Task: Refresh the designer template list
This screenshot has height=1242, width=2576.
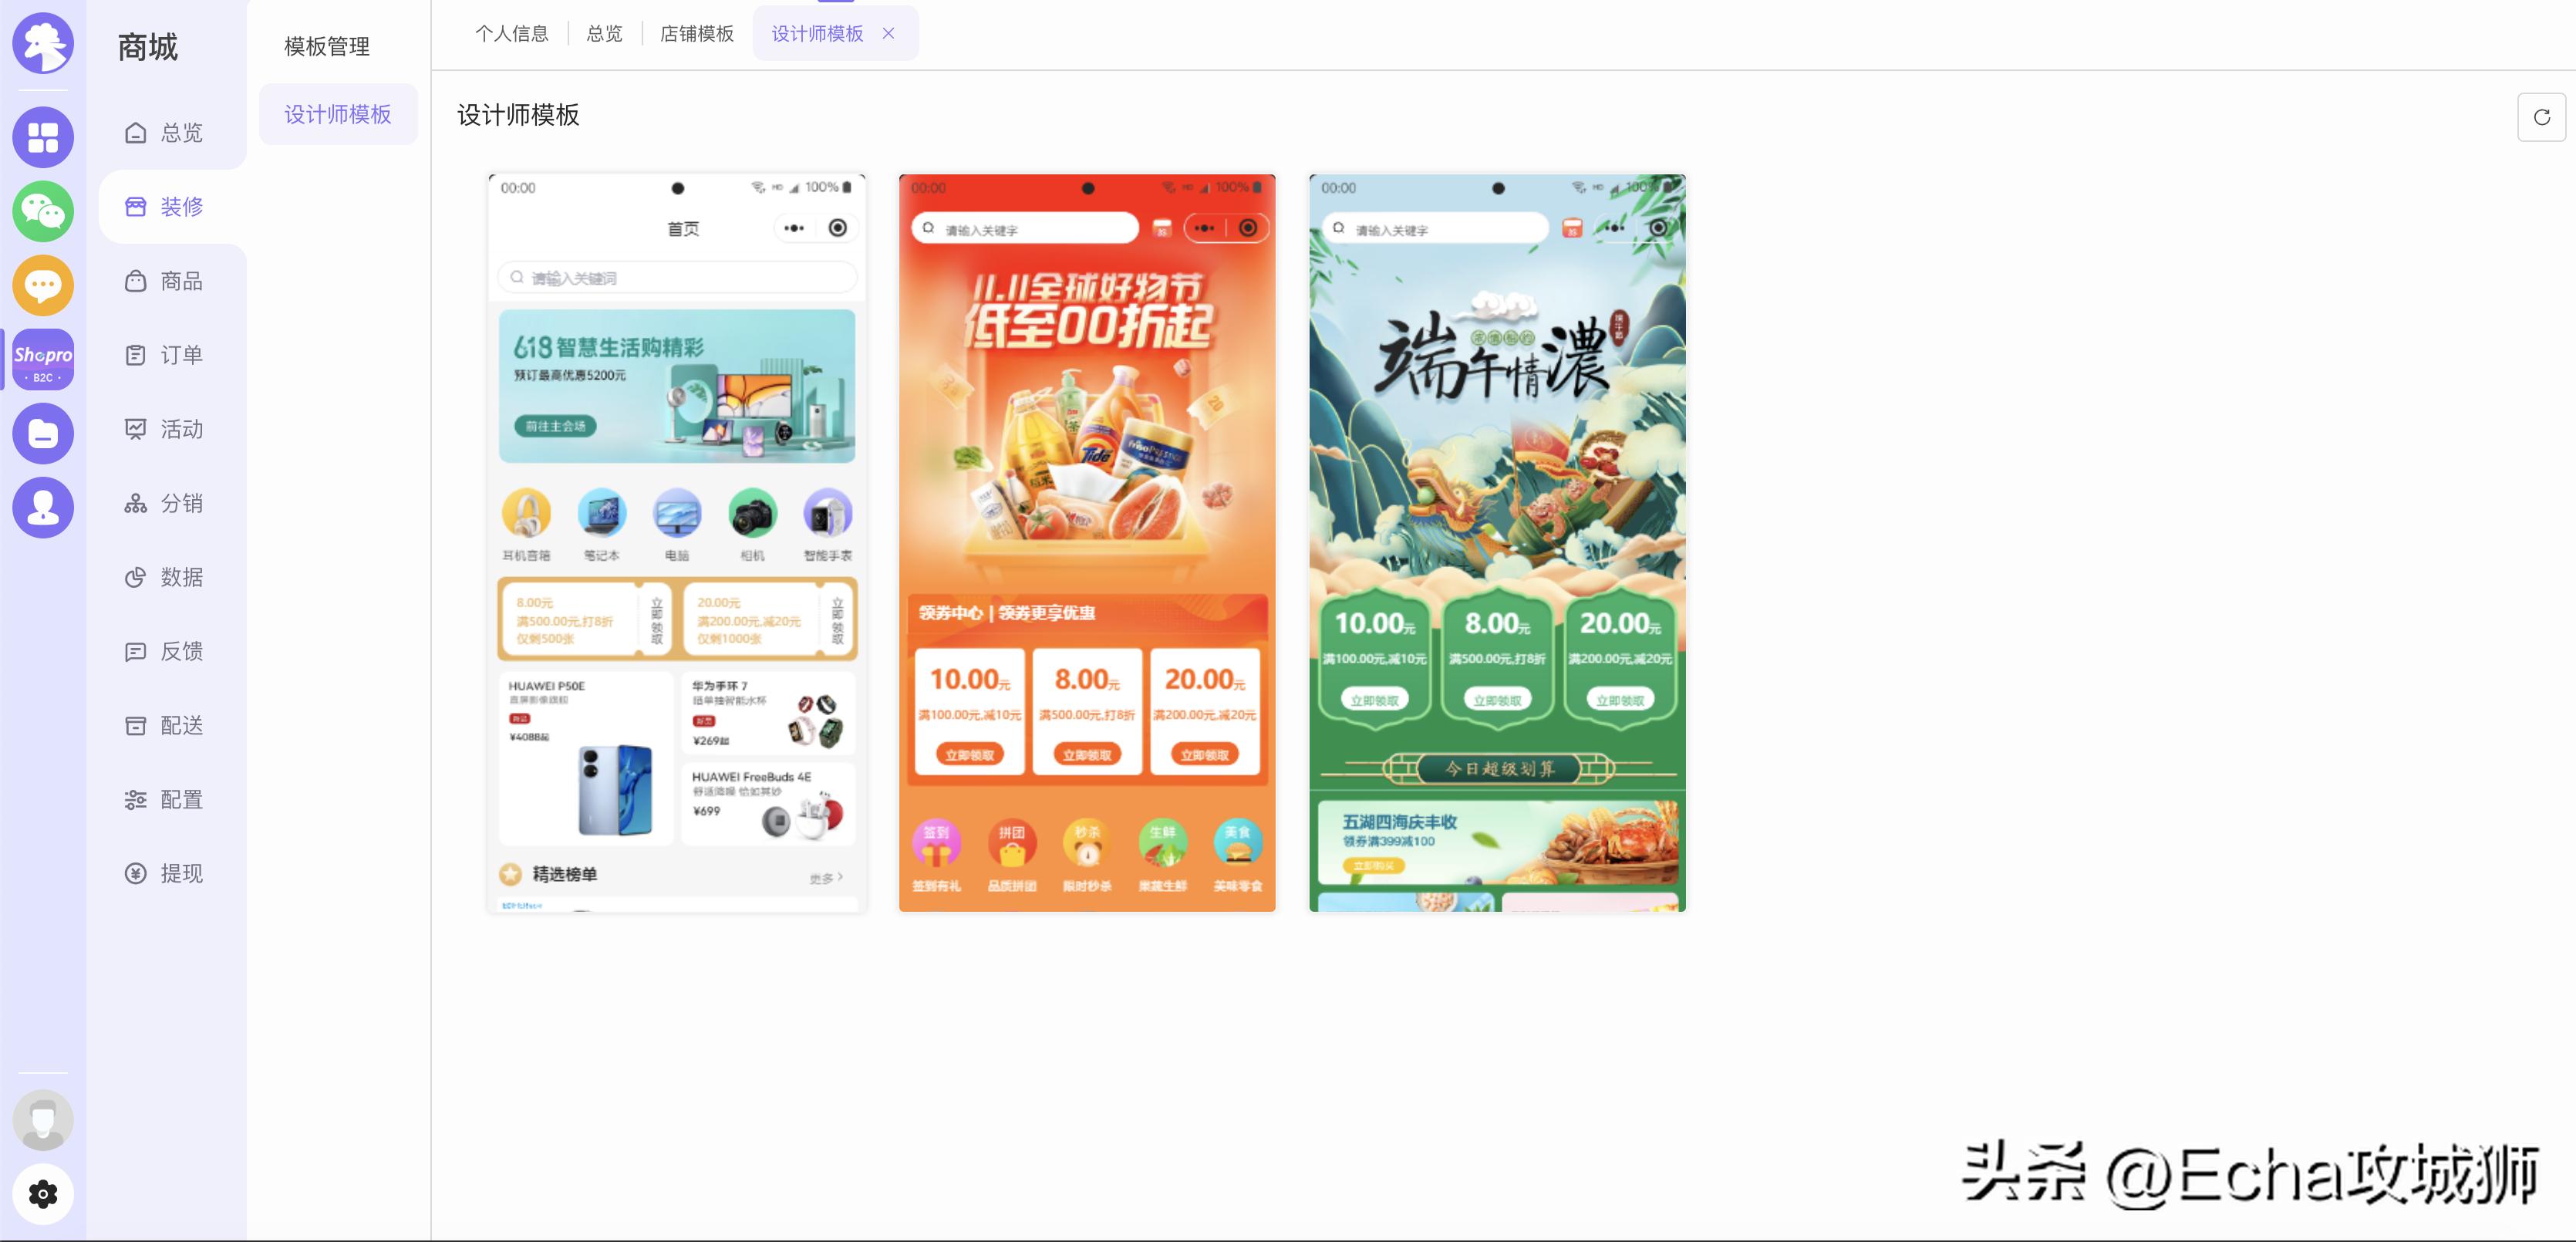Action: click(2541, 117)
